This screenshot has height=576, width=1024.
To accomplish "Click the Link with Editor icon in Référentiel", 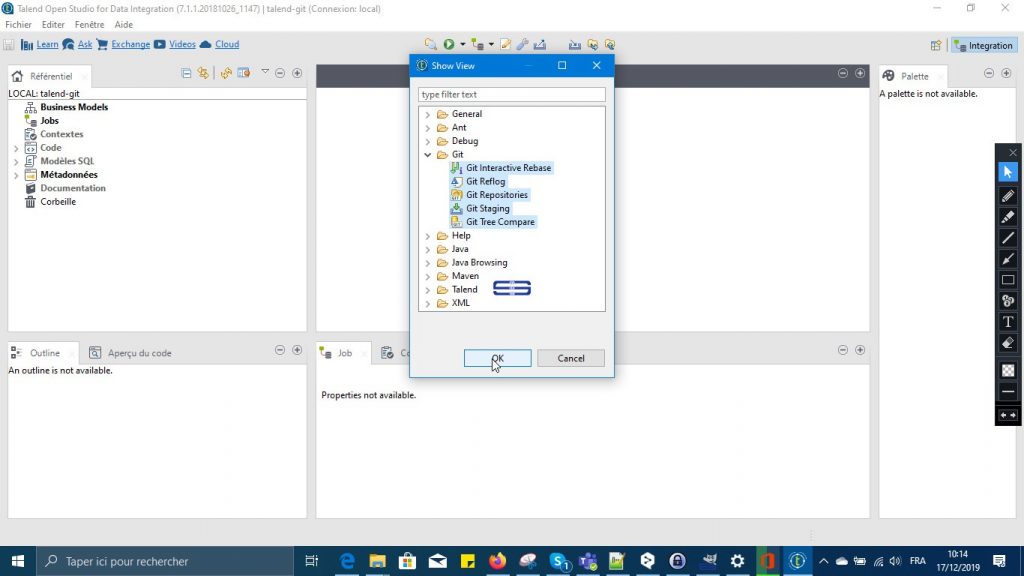I will click(203, 73).
